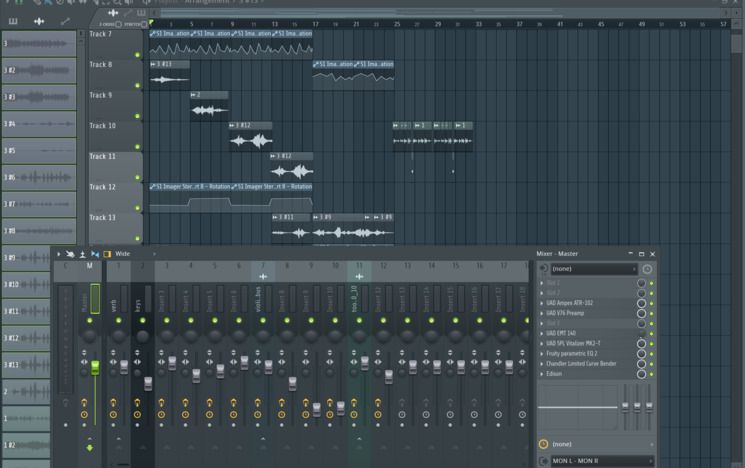Viewport: 745px width, 468px height.
Task: Open the UAD EMT 140 plugin
Action: point(561,334)
